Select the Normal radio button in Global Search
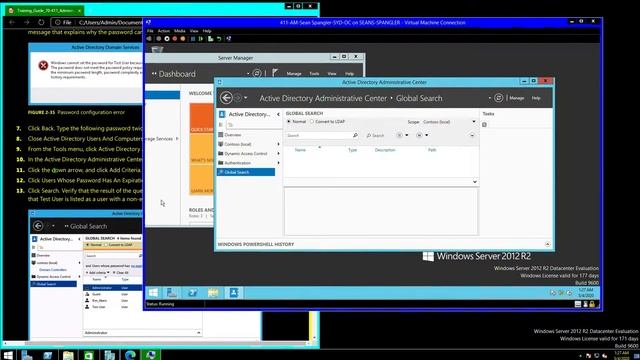This screenshot has height=360, width=640. (289, 122)
